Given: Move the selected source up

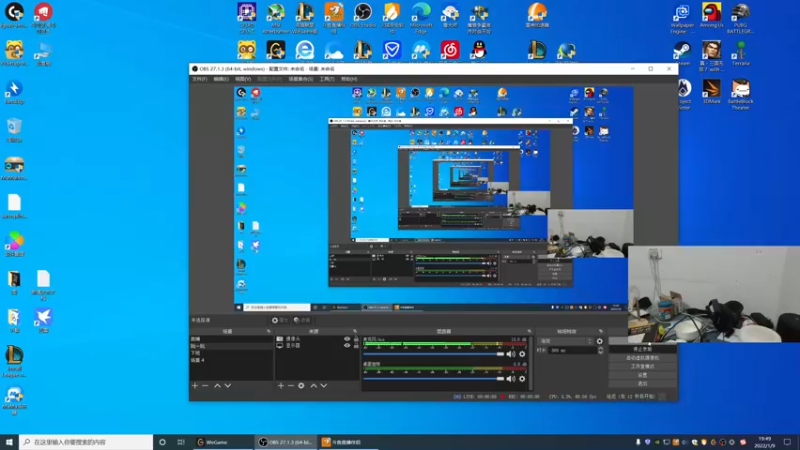Looking at the screenshot, I should click(x=313, y=386).
